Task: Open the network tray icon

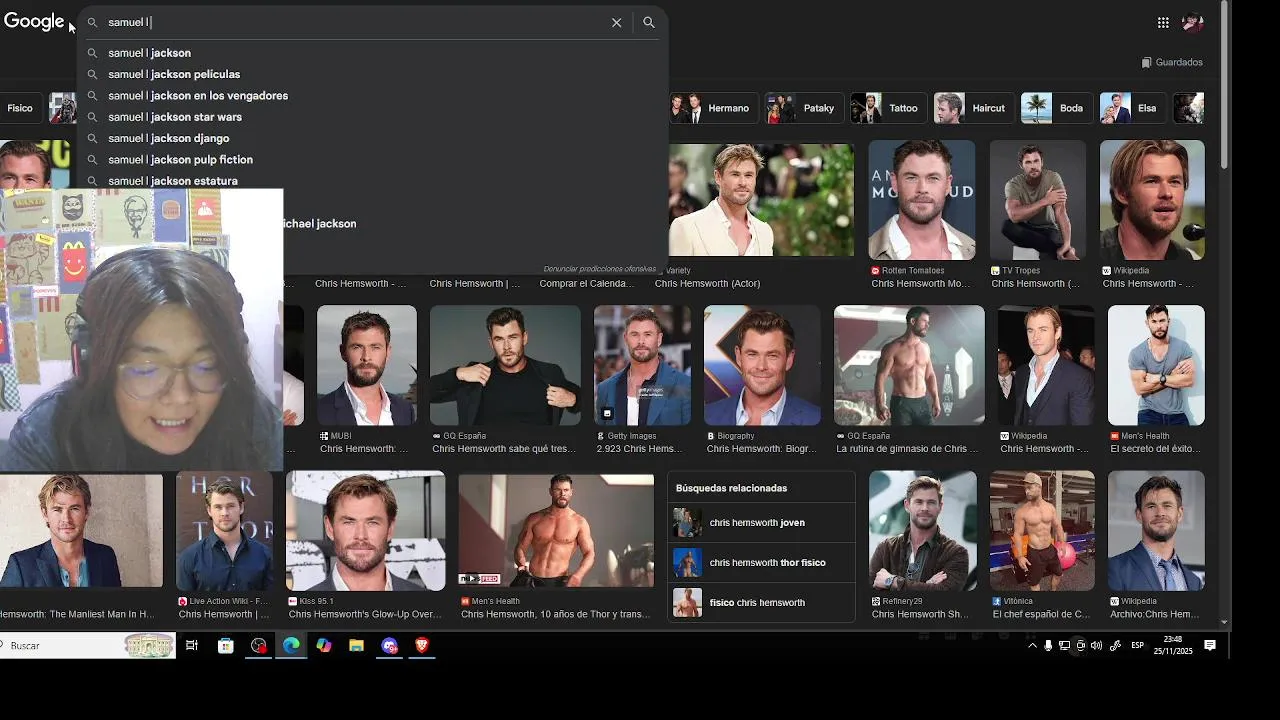Action: click(1064, 646)
